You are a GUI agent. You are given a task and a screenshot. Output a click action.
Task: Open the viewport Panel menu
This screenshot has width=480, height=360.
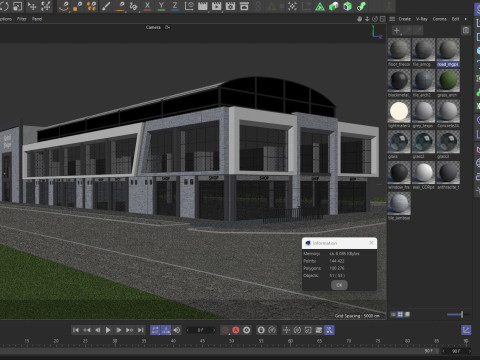click(x=37, y=19)
